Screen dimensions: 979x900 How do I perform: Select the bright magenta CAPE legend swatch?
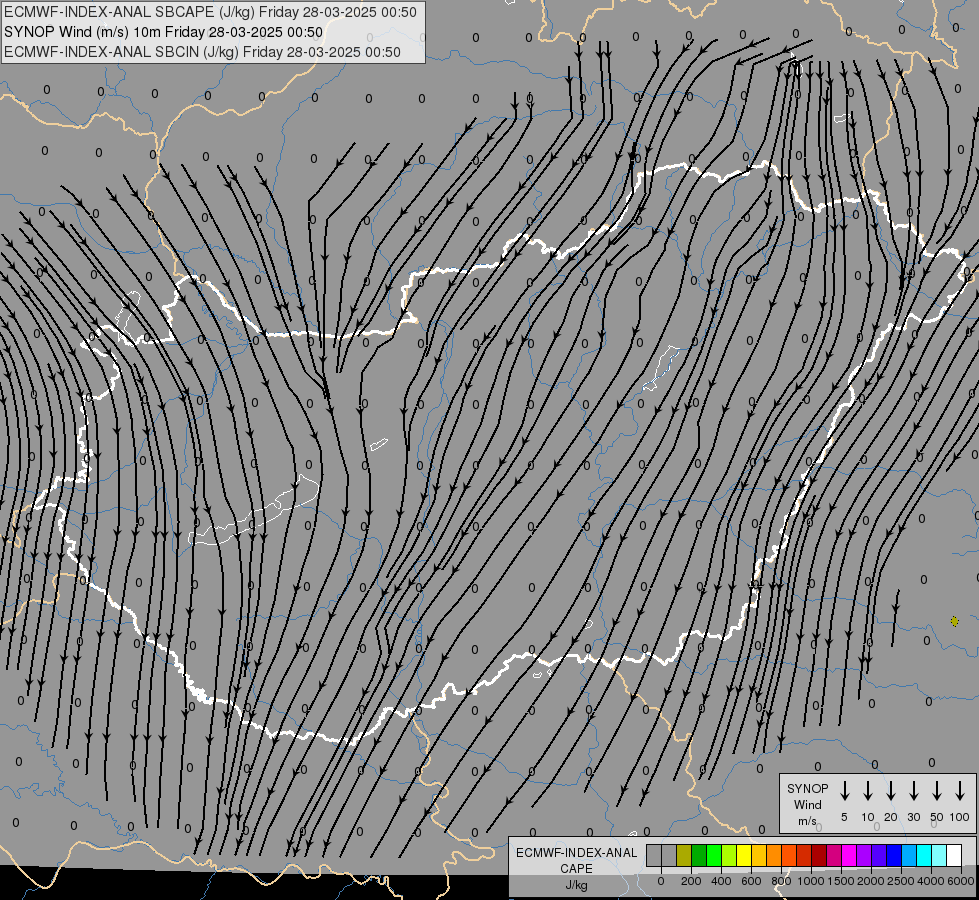[849, 855]
